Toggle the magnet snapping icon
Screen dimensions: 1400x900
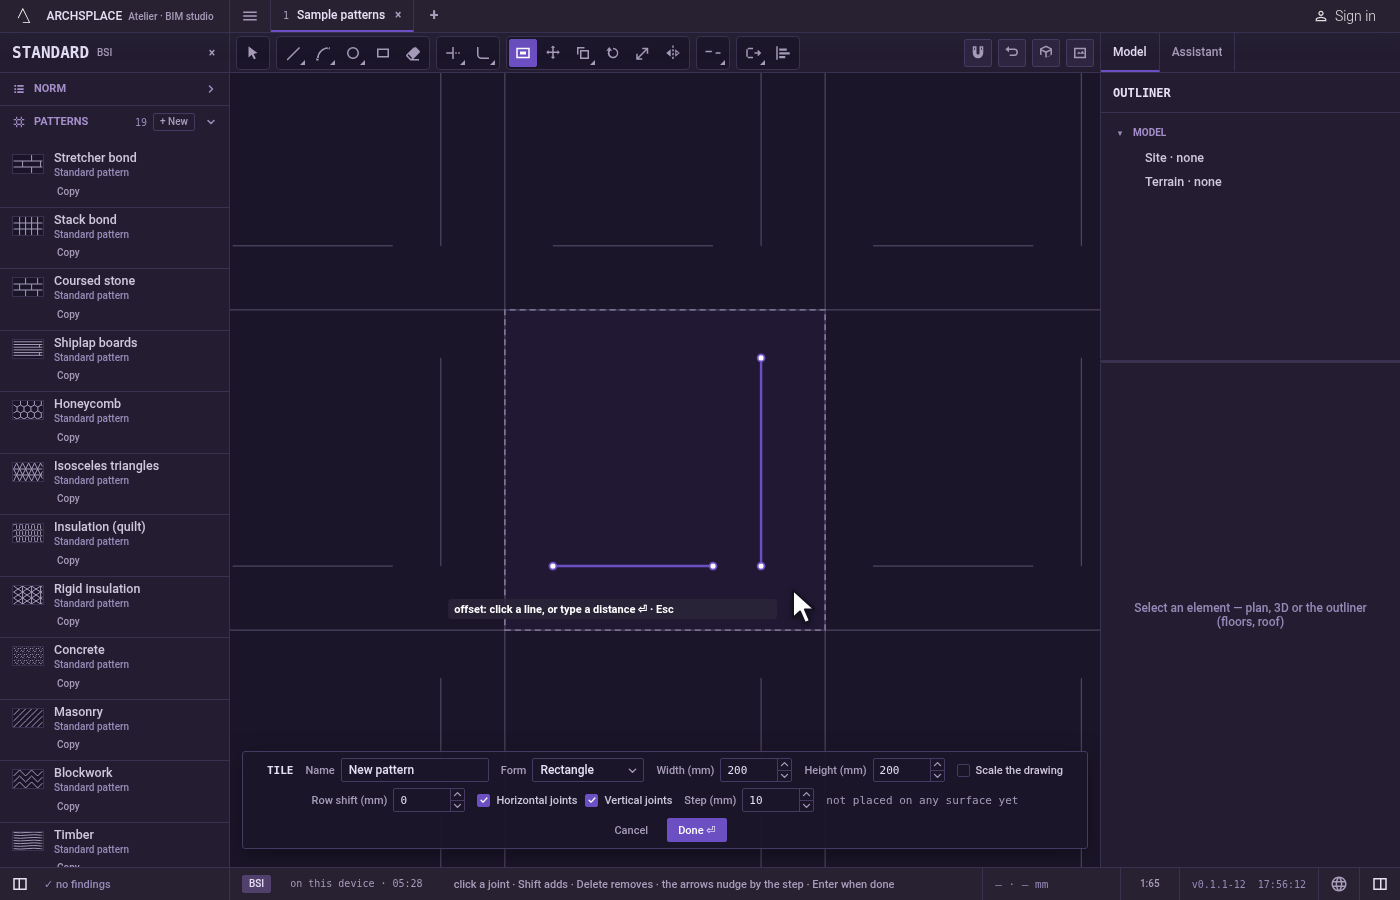[x=978, y=52]
